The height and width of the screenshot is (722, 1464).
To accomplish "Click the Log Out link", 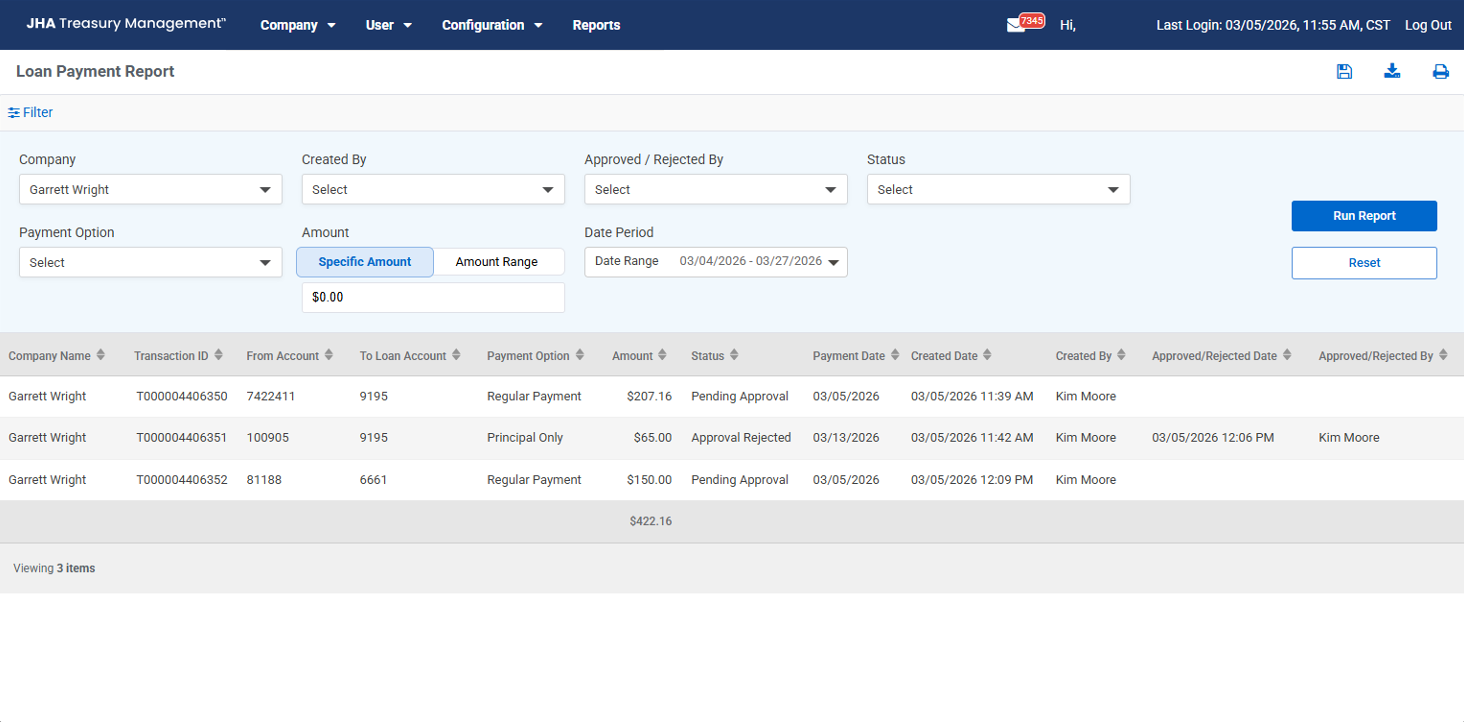I will pos(1428,25).
